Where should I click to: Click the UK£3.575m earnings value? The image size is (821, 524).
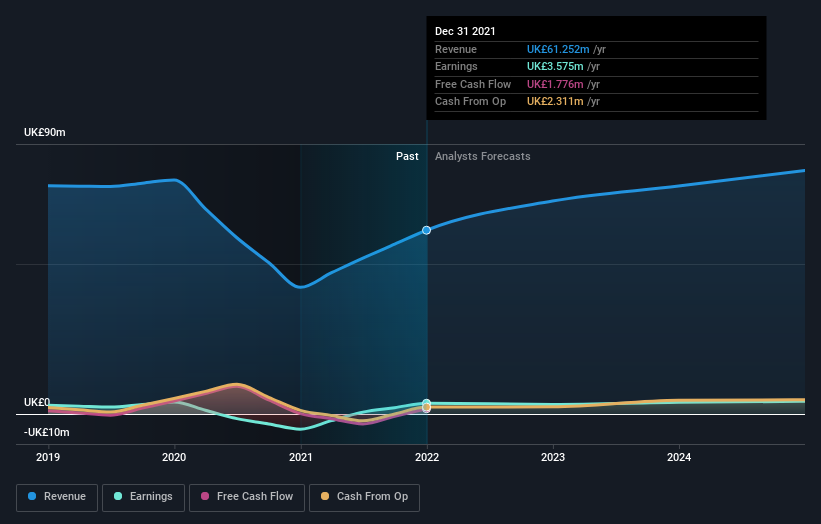(x=555, y=66)
